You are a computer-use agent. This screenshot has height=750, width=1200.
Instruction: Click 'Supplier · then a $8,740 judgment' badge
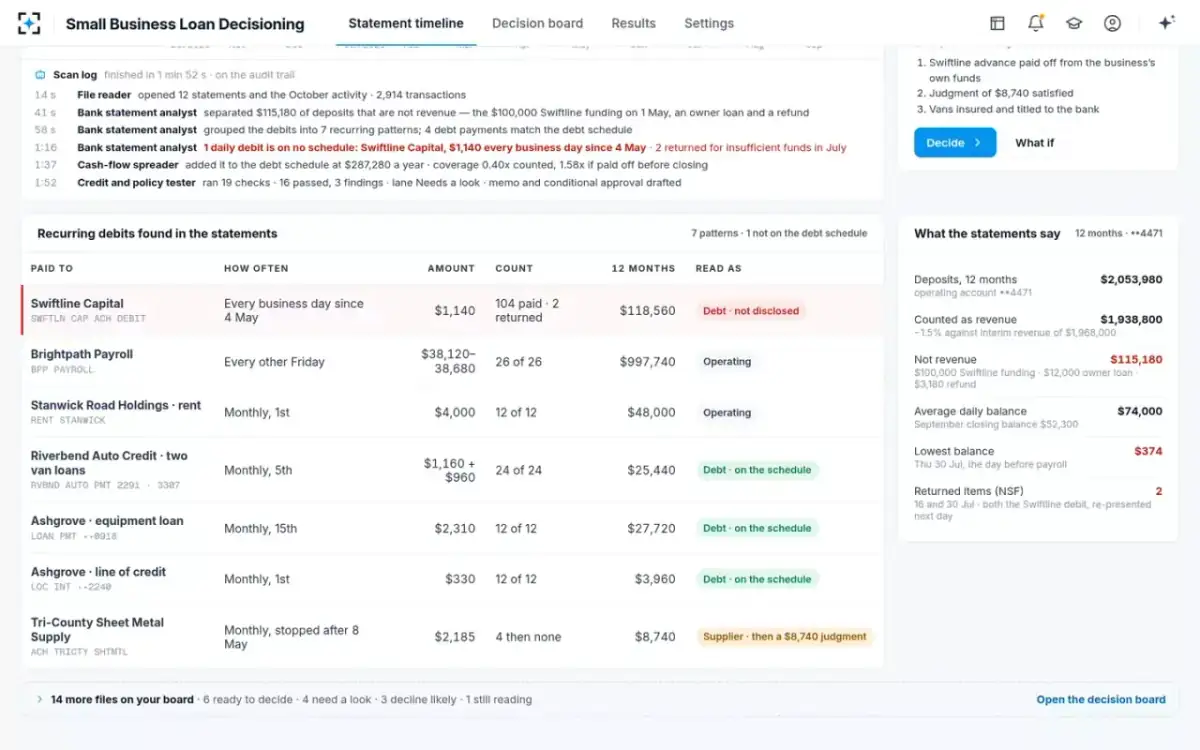(785, 637)
